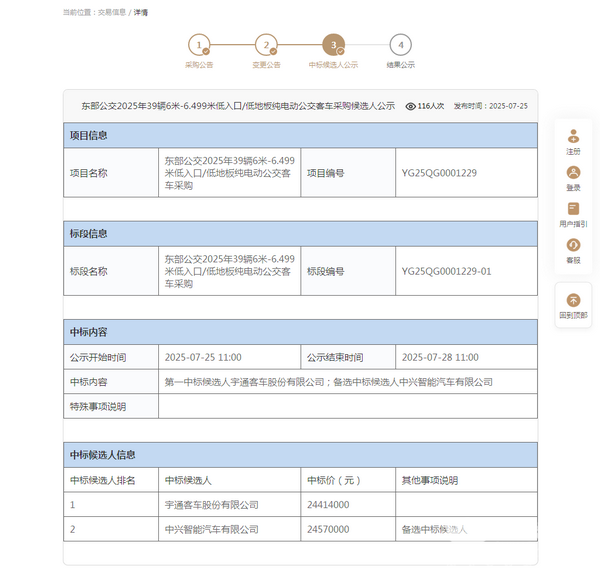Click the 交易信息 breadcrumb link
Screen dimensions: 600x575
111,12
